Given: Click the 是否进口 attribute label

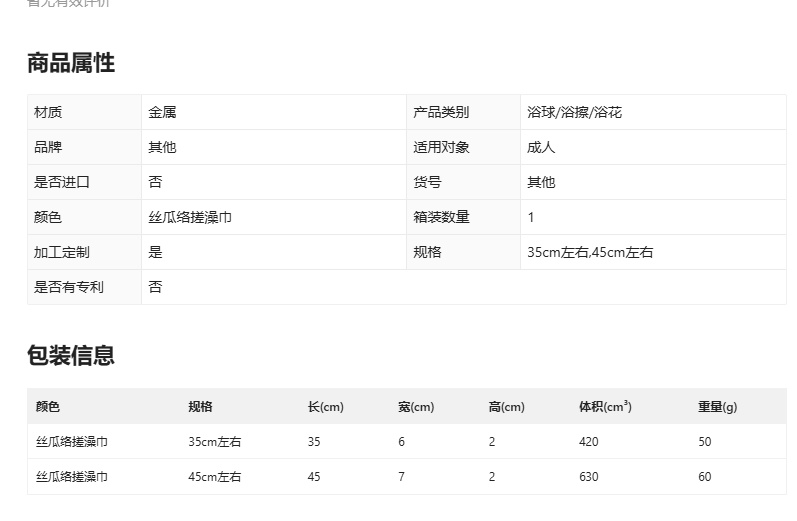Looking at the screenshot, I should (62, 182).
